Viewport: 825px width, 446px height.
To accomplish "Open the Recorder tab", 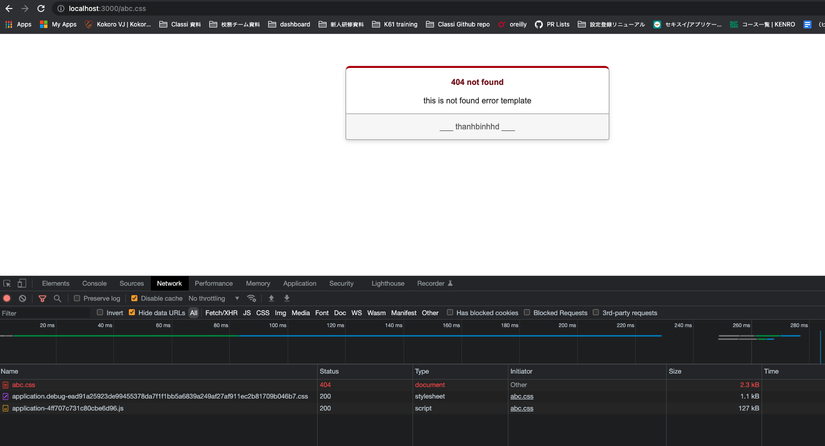I will [435, 283].
